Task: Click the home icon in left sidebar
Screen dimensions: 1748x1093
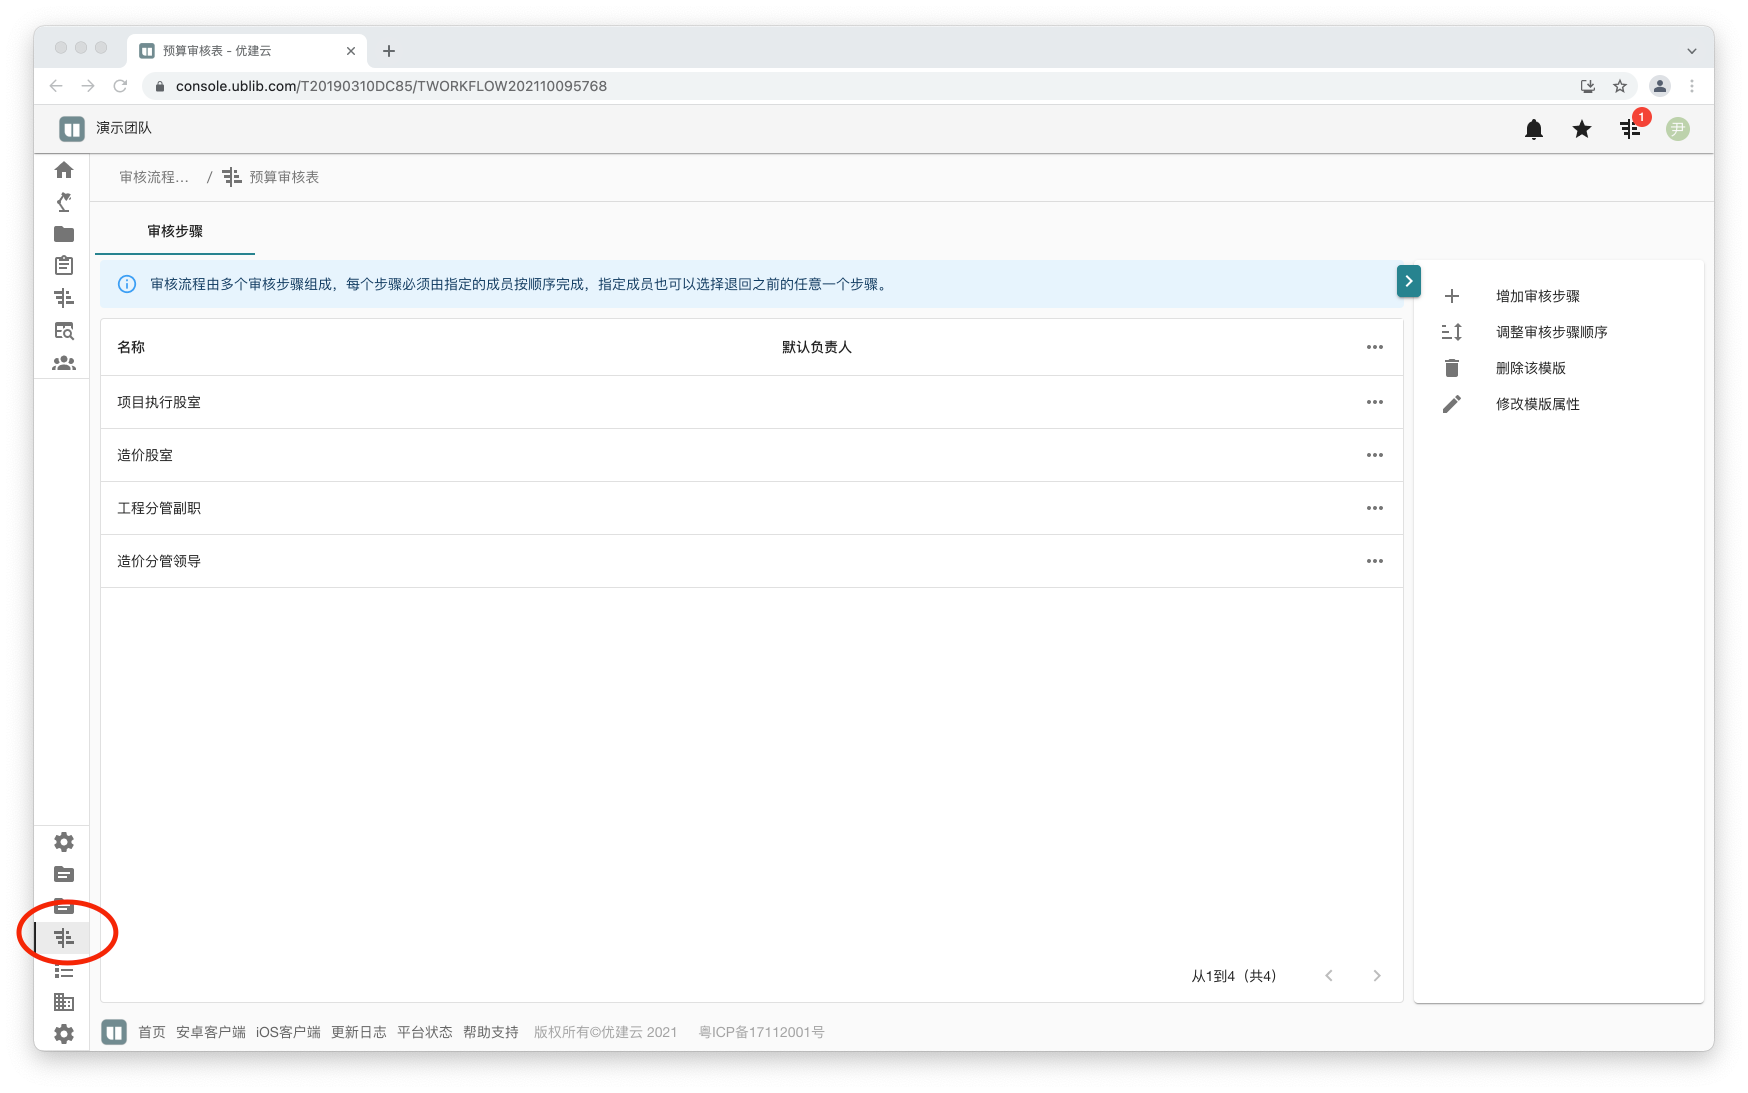Action: [x=64, y=170]
